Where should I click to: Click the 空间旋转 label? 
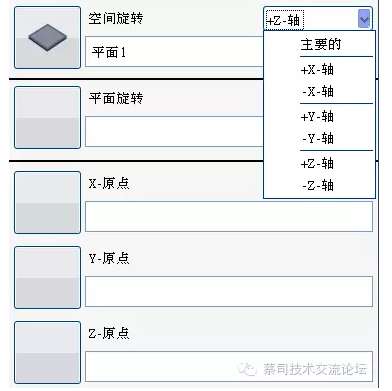[x=116, y=19]
